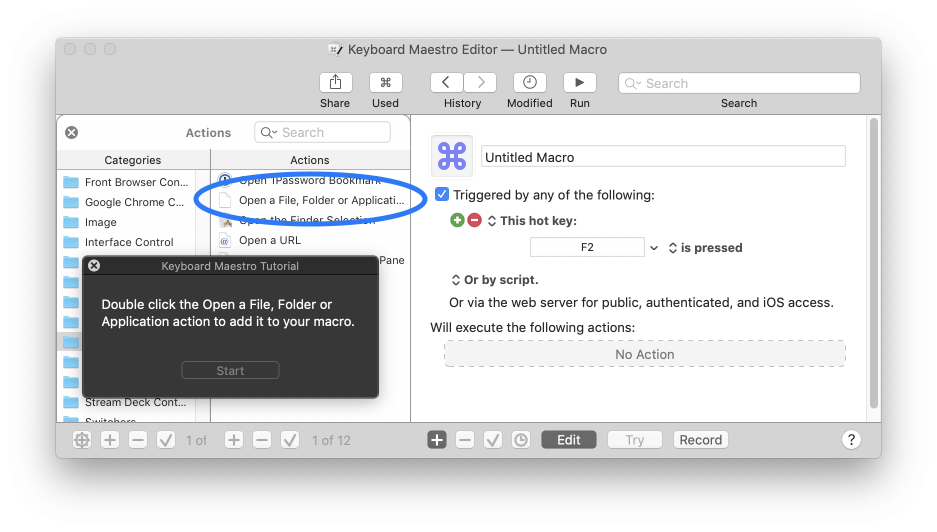Select Open a File, Folder or Application action
937x532 pixels.
[311, 200]
